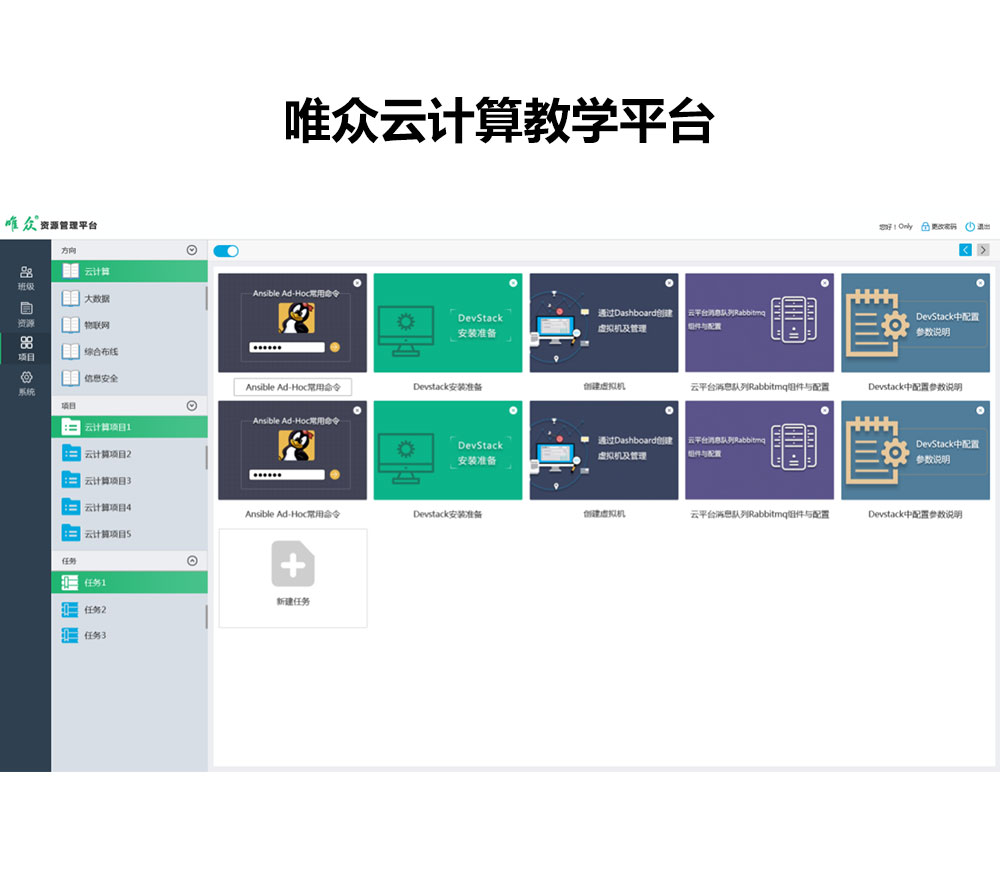Open the lower-row 通过Dashboard创建虚拟机及管理 card
Viewport: 1000px width, 873px height.
(x=604, y=450)
